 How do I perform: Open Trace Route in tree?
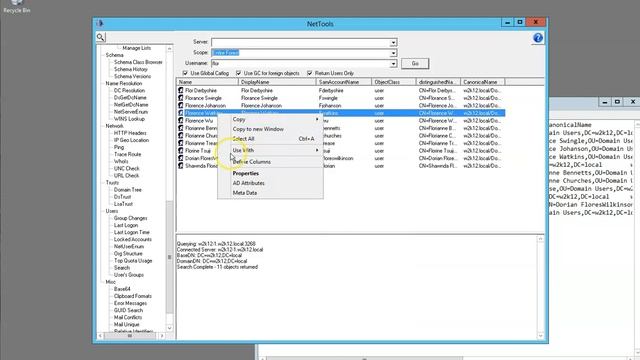point(127,154)
